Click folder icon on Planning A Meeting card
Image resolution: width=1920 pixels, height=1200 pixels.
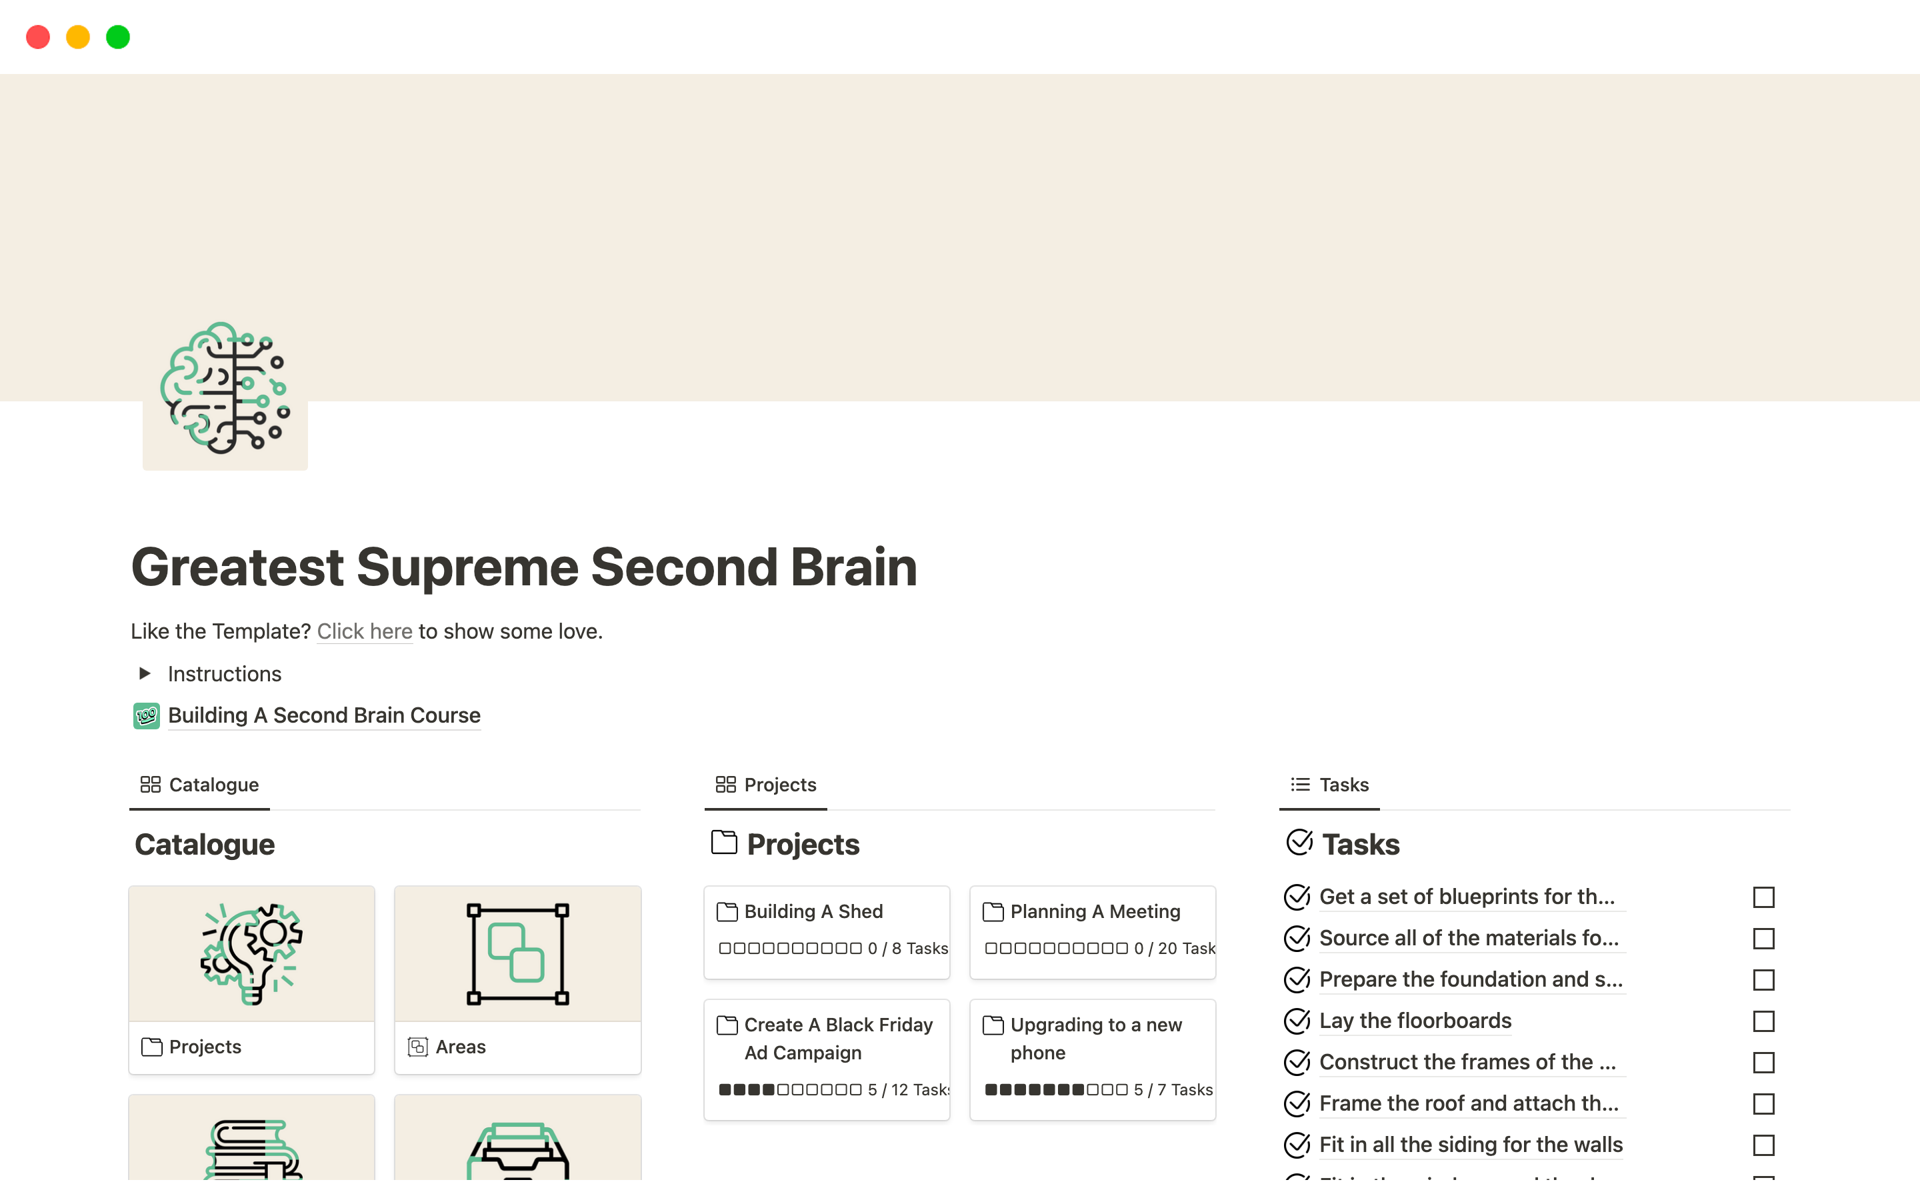tap(993, 912)
